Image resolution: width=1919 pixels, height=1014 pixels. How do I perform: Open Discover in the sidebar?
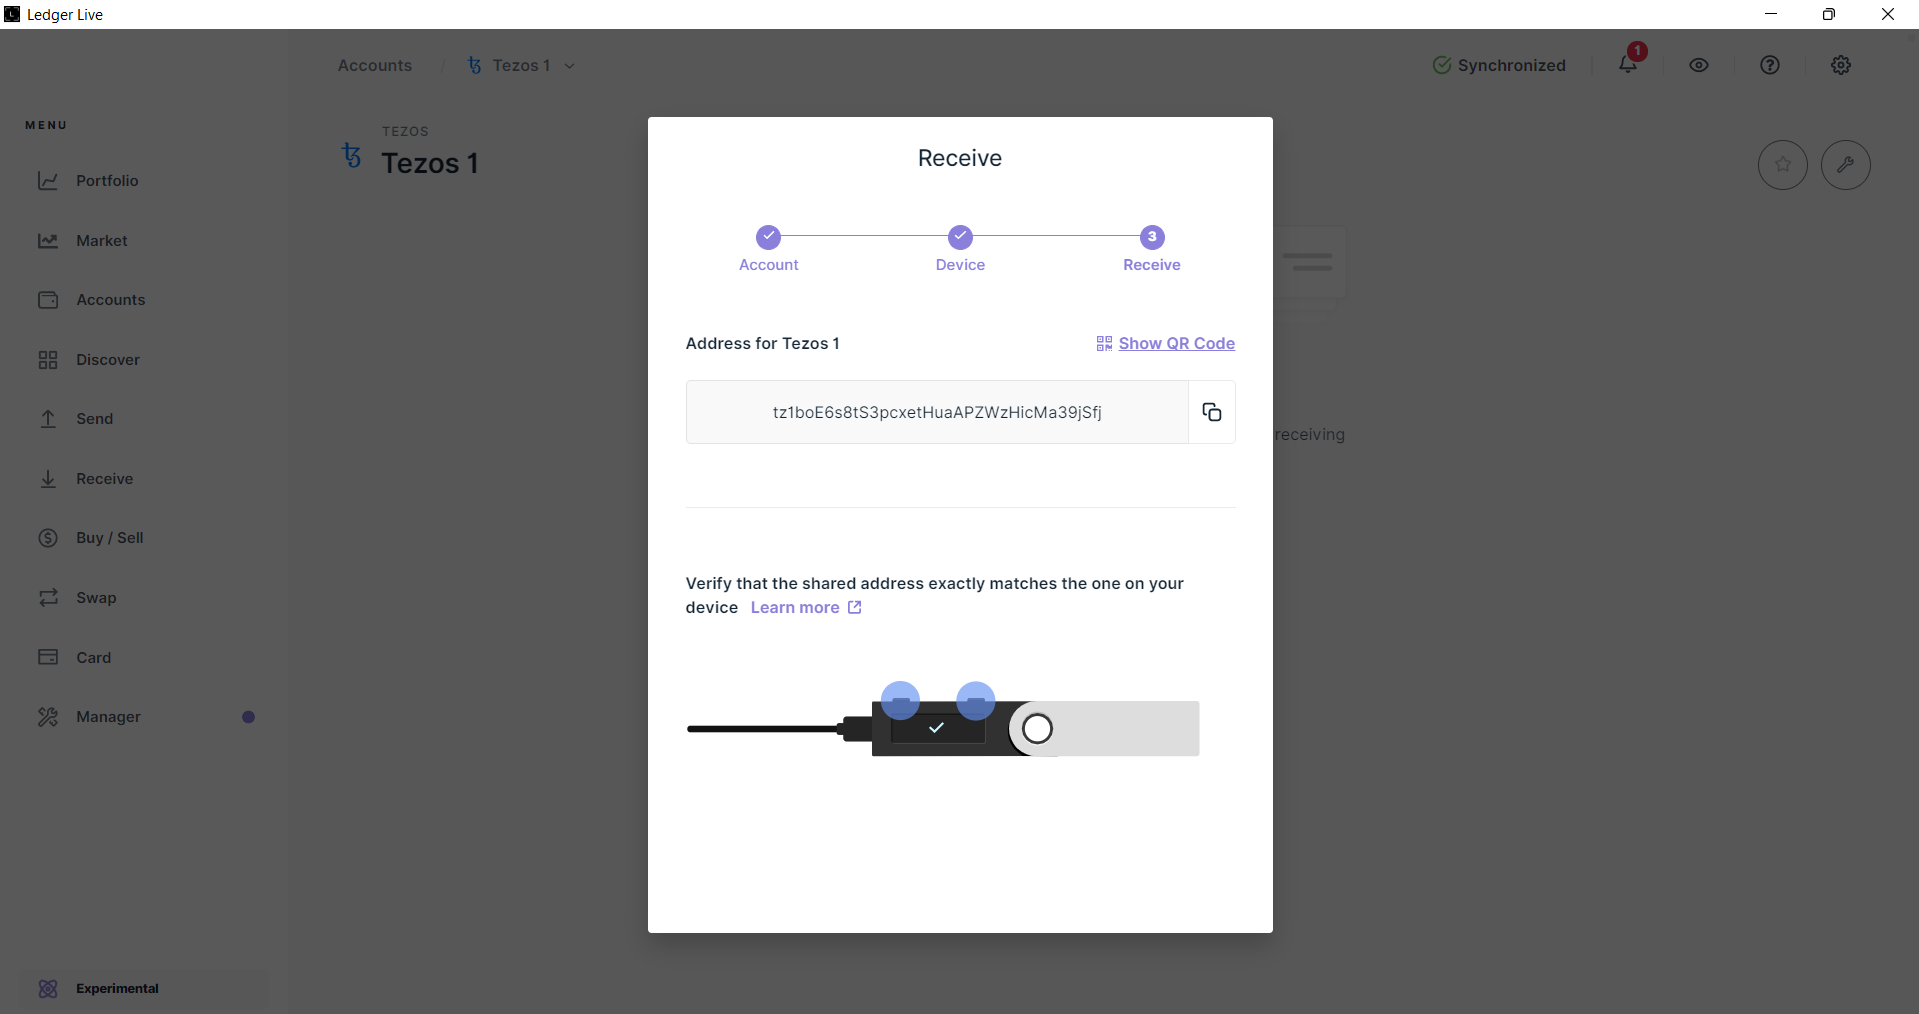pos(108,360)
